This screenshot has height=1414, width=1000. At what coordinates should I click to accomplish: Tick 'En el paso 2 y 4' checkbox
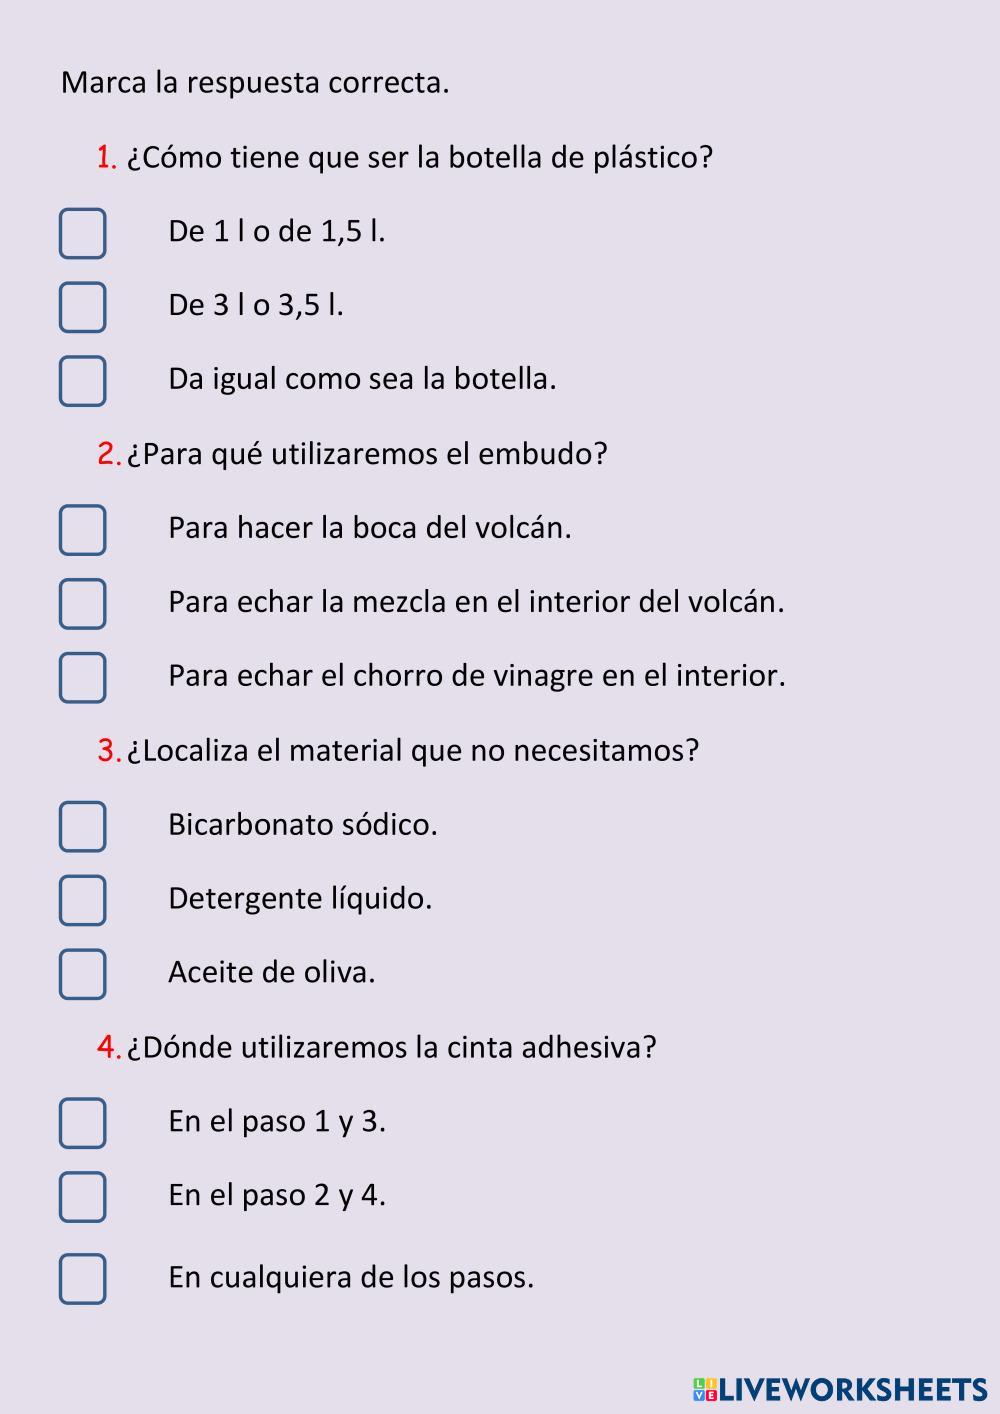[x=82, y=1197]
